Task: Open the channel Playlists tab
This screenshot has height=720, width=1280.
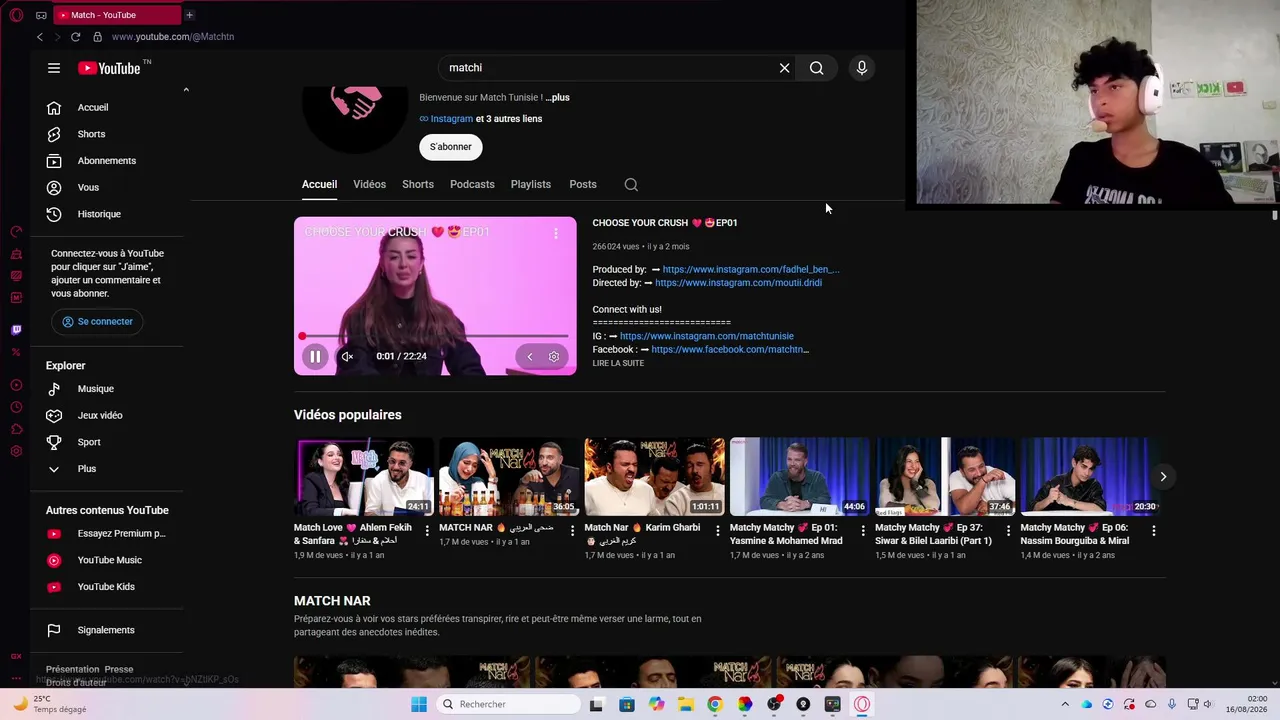Action: (531, 185)
